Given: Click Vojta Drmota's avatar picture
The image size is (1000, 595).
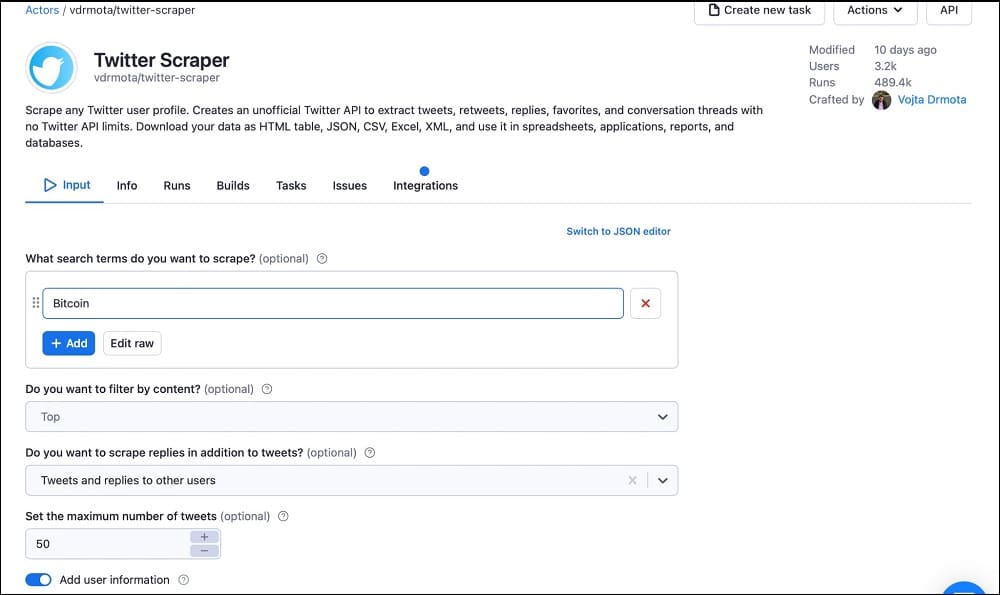Looking at the screenshot, I should pyautogui.click(x=881, y=100).
